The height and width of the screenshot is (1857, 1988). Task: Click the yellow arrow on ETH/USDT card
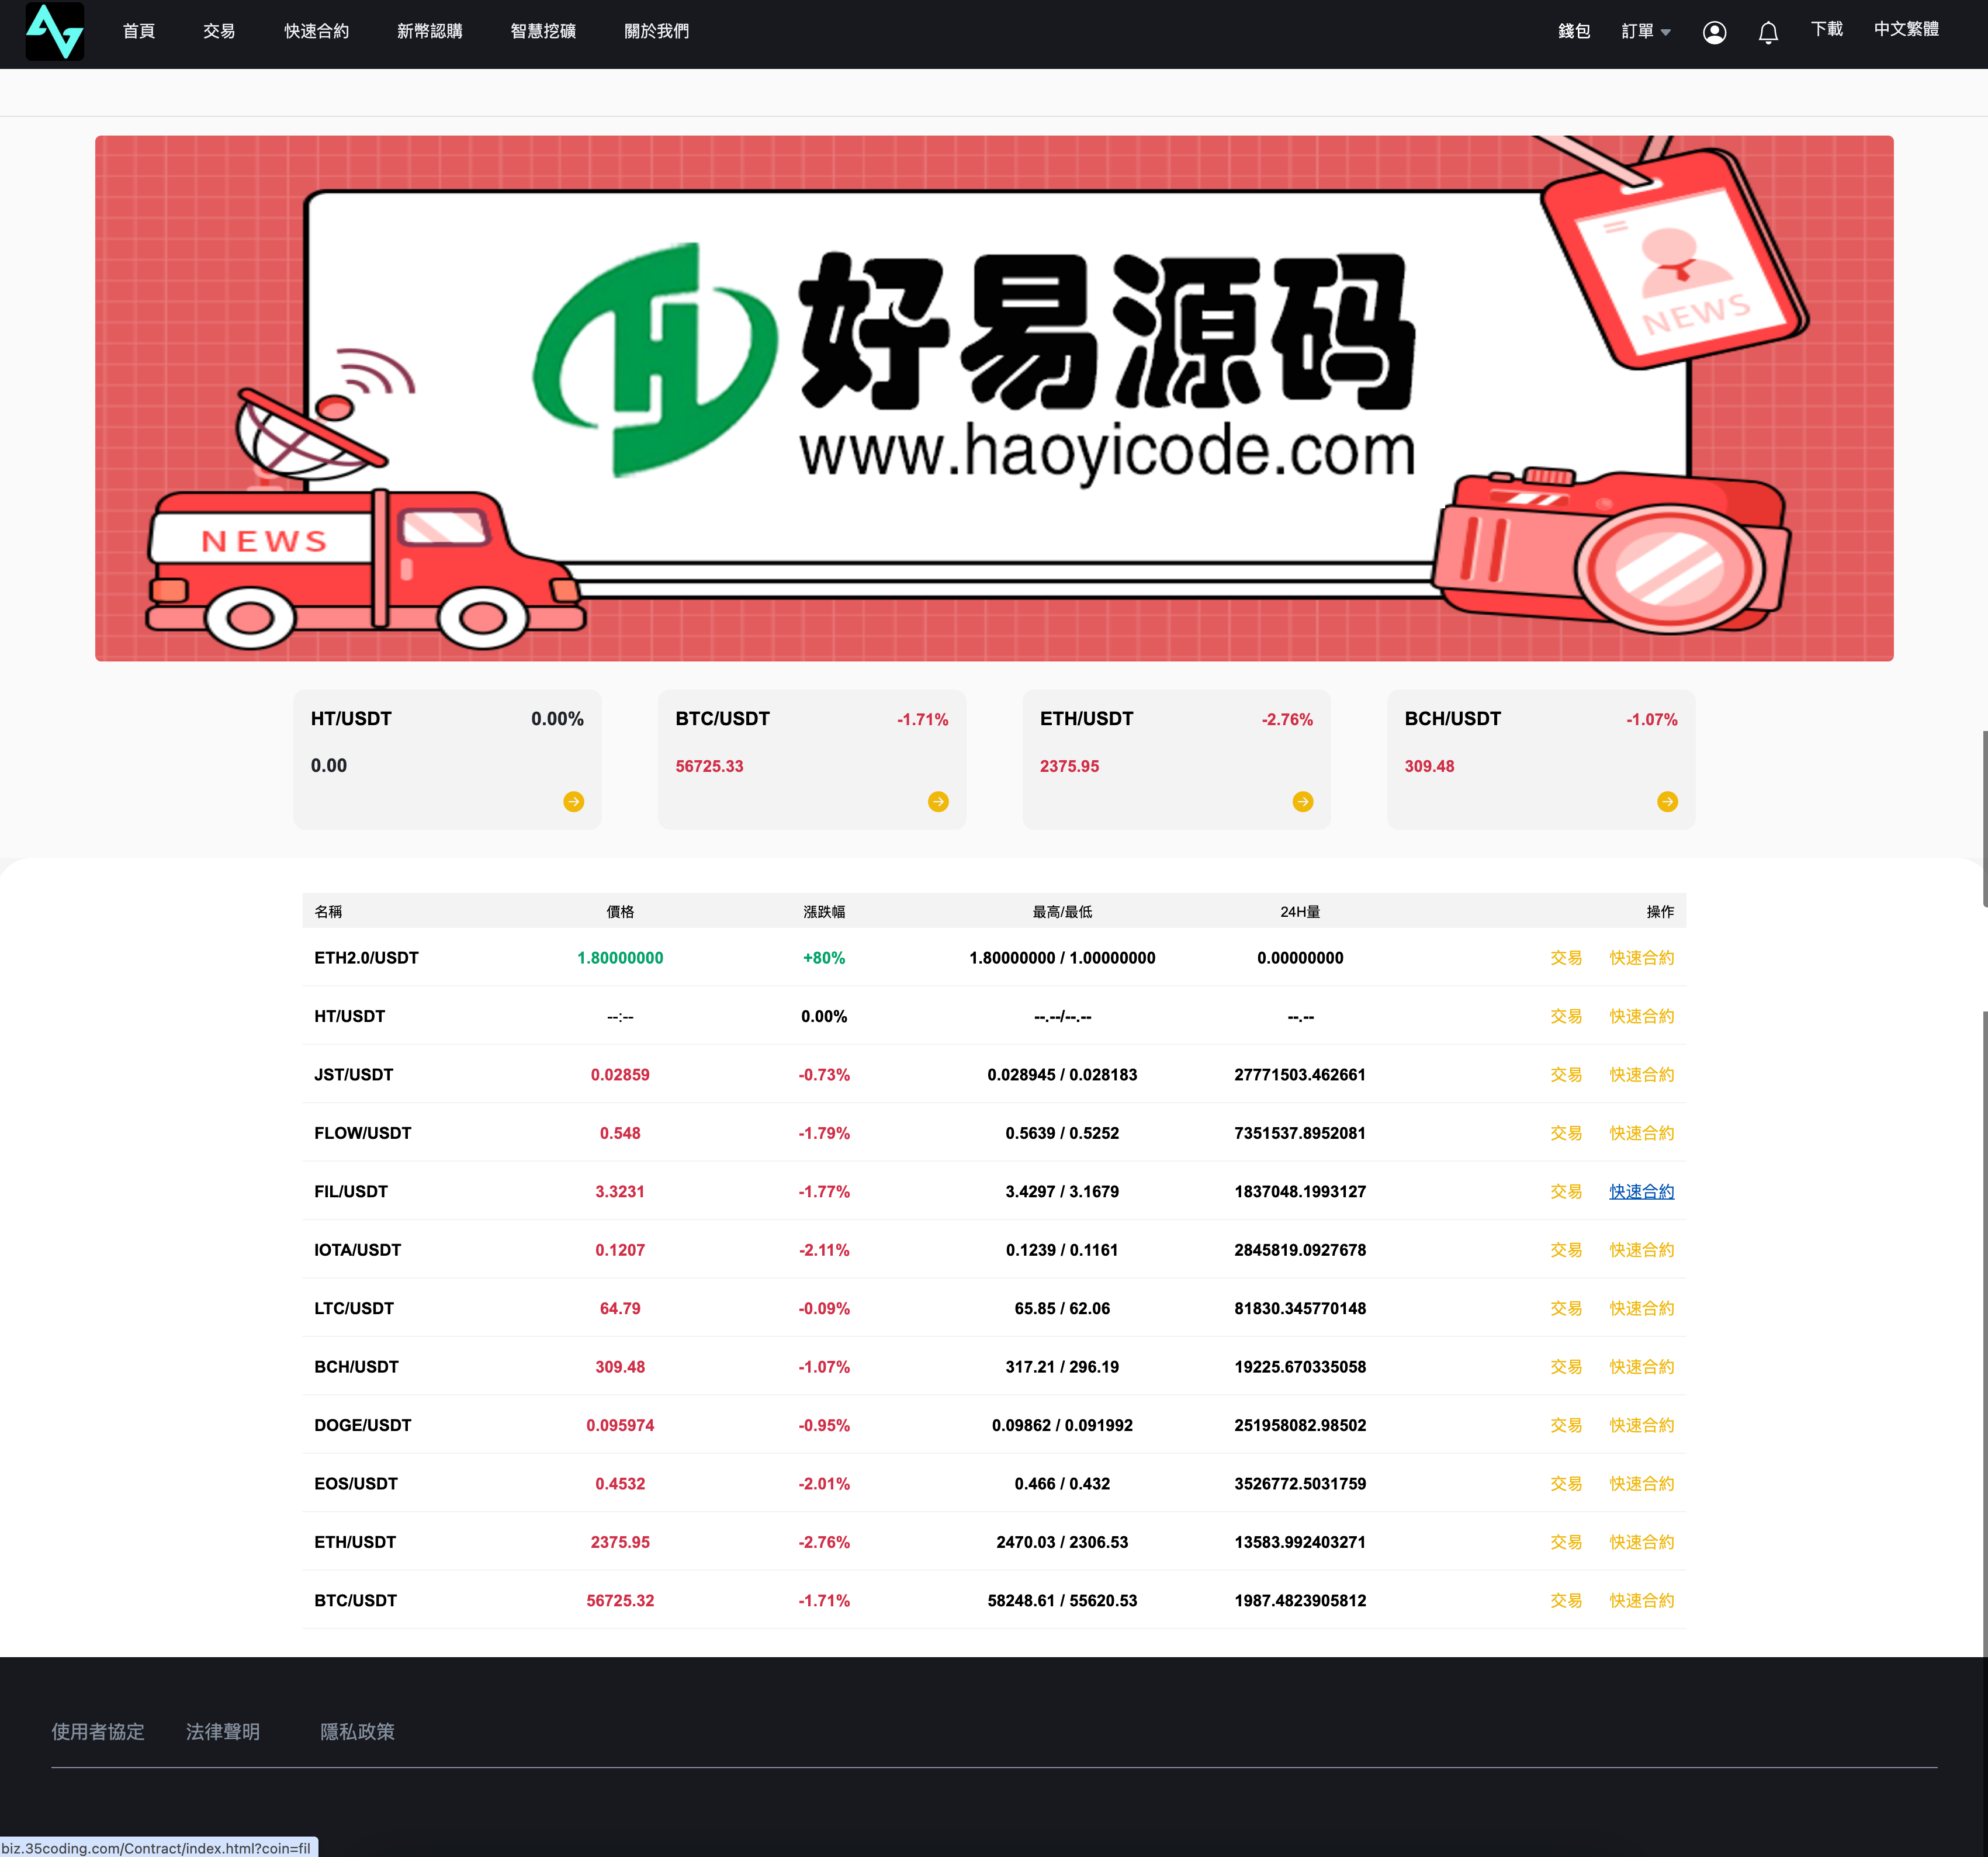coord(1302,801)
